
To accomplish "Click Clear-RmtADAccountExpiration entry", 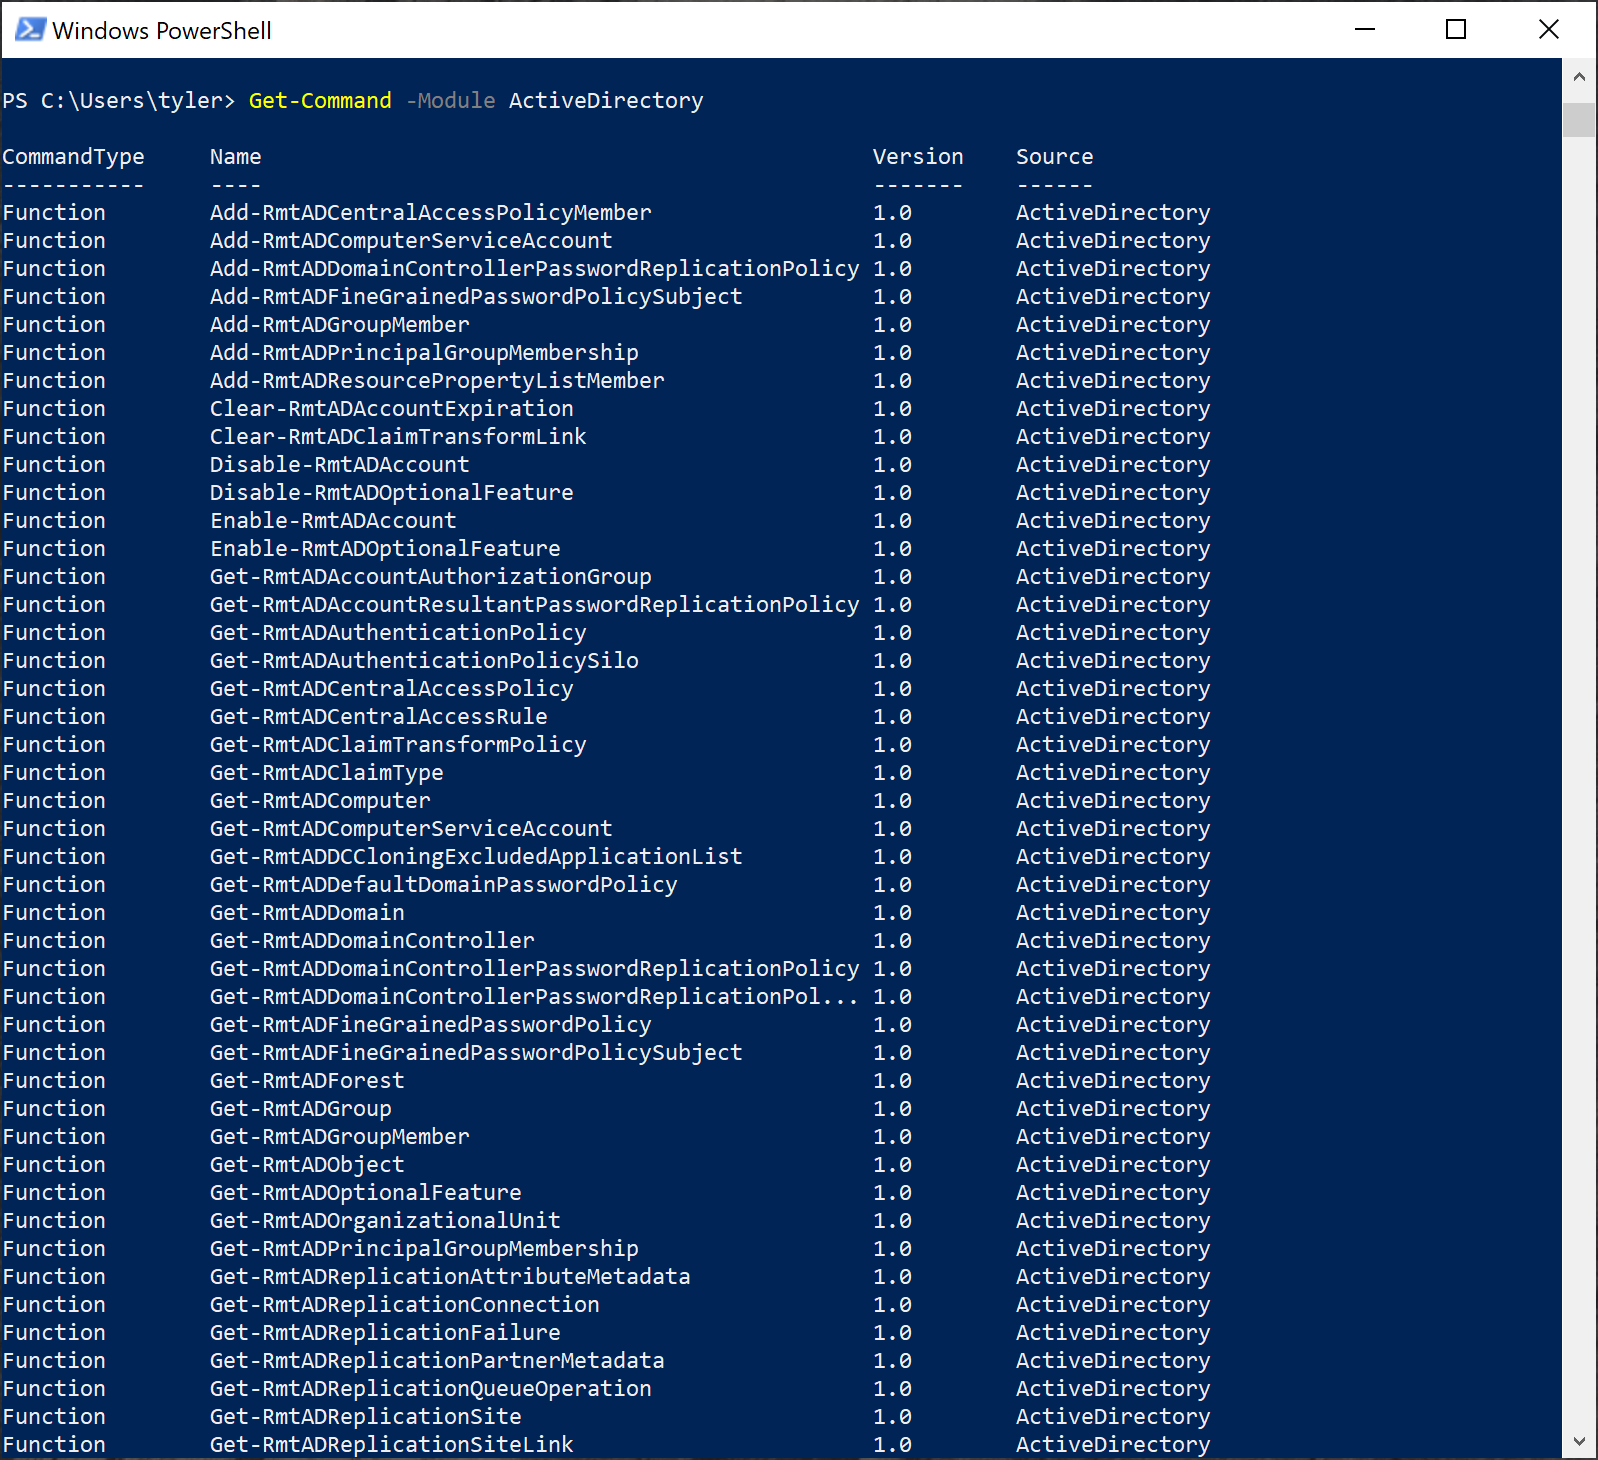I will tap(392, 409).
